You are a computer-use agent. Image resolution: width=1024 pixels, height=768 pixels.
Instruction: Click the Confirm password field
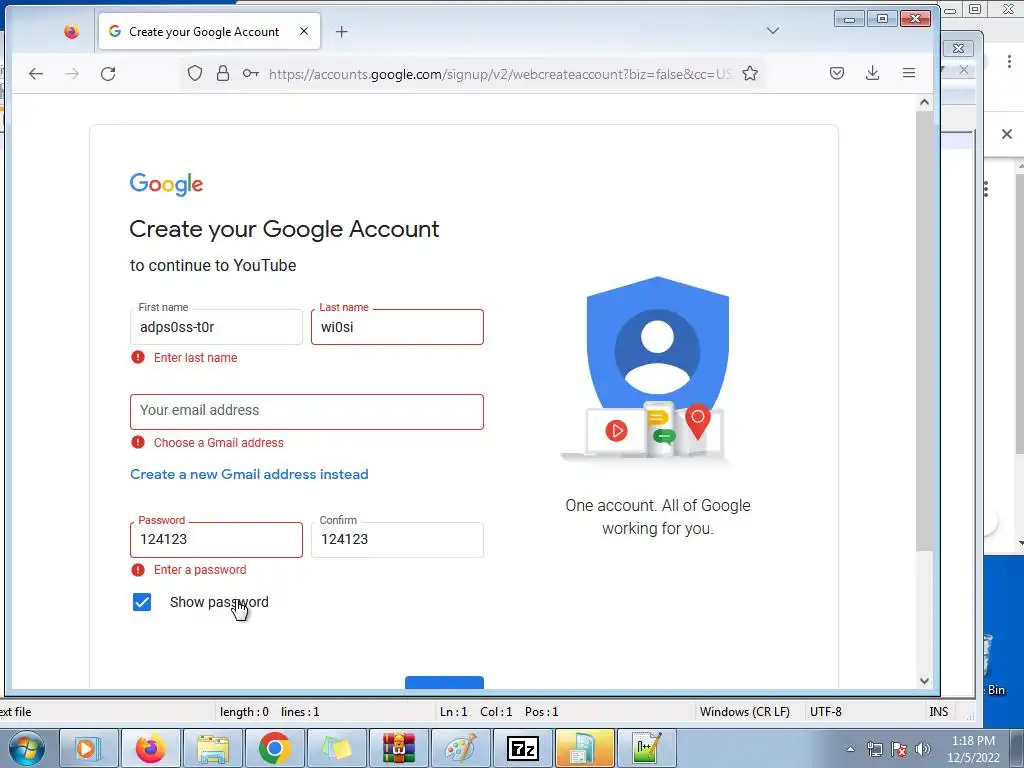(397, 540)
